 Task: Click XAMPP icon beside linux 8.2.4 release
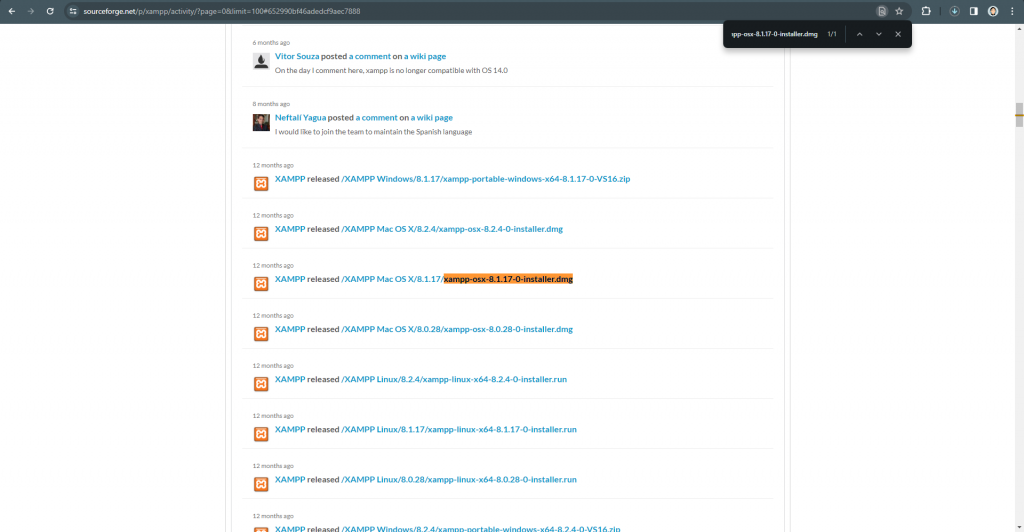click(x=261, y=384)
